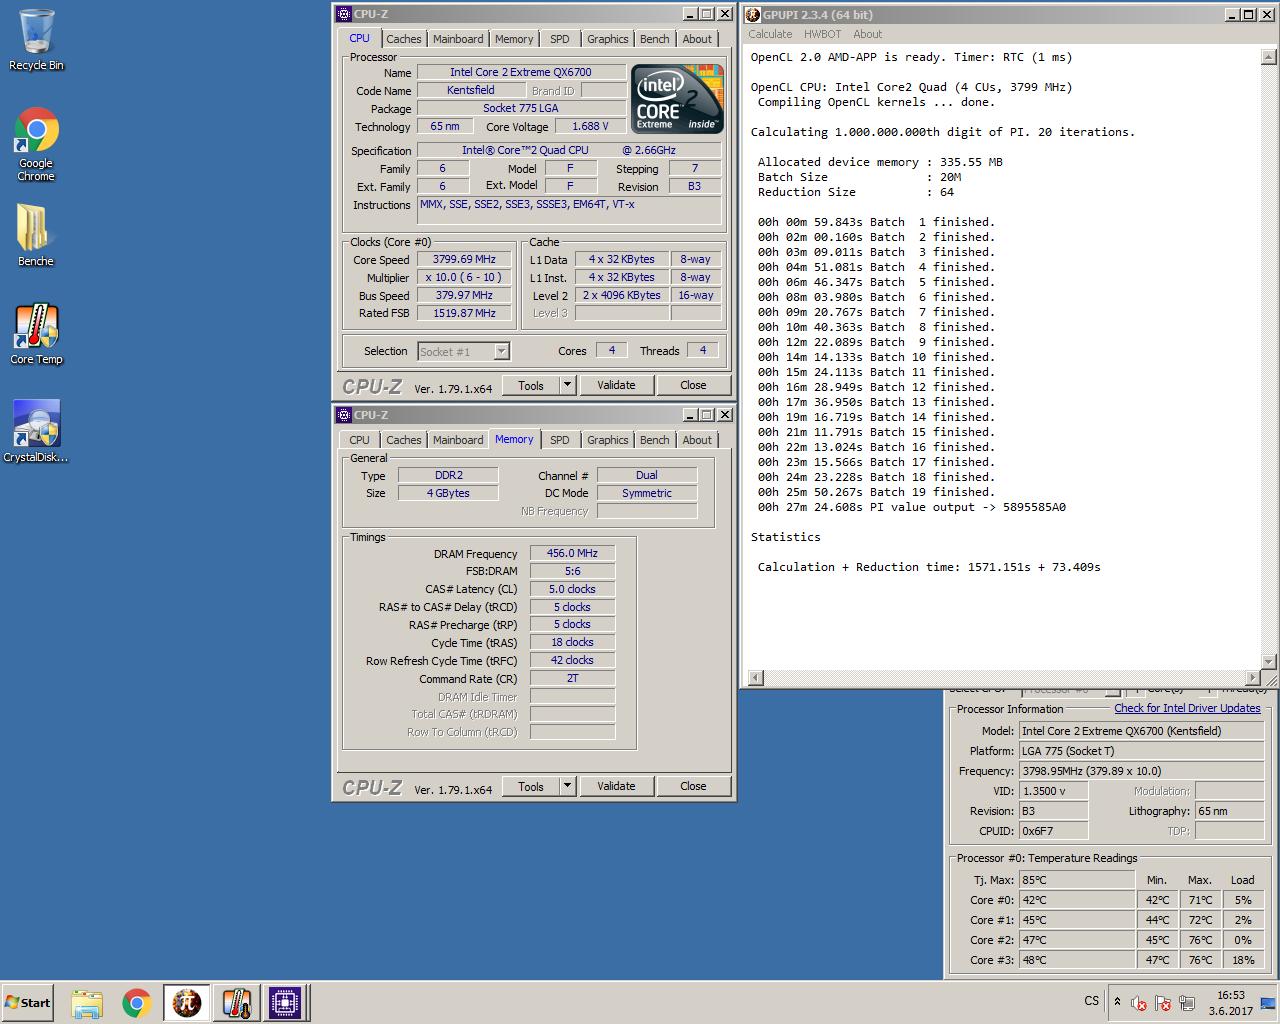Click the Chrome taskbar icon

(x=137, y=1002)
